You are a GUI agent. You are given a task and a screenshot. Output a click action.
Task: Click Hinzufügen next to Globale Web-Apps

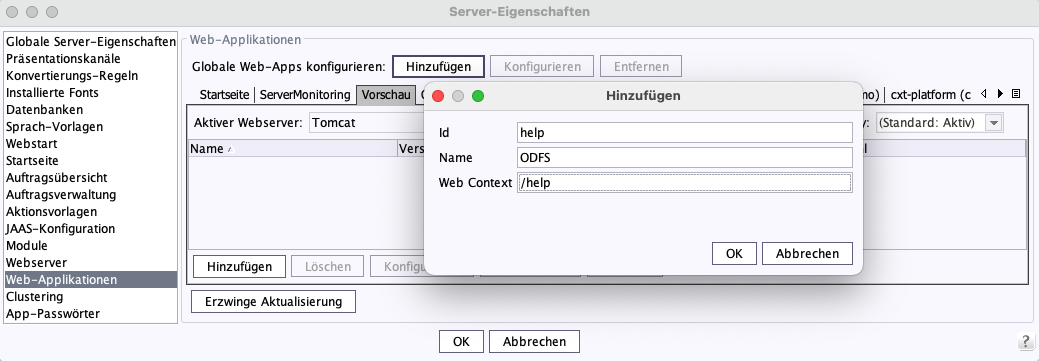point(439,67)
